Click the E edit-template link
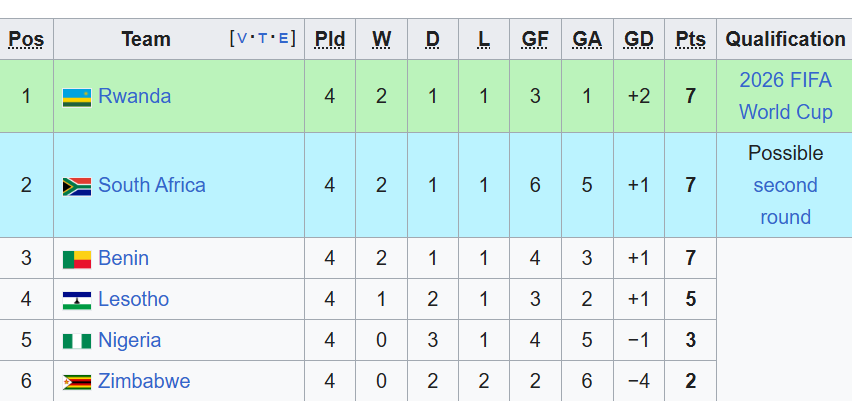The width and height of the screenshot is (852, 401). coord(284,39)
